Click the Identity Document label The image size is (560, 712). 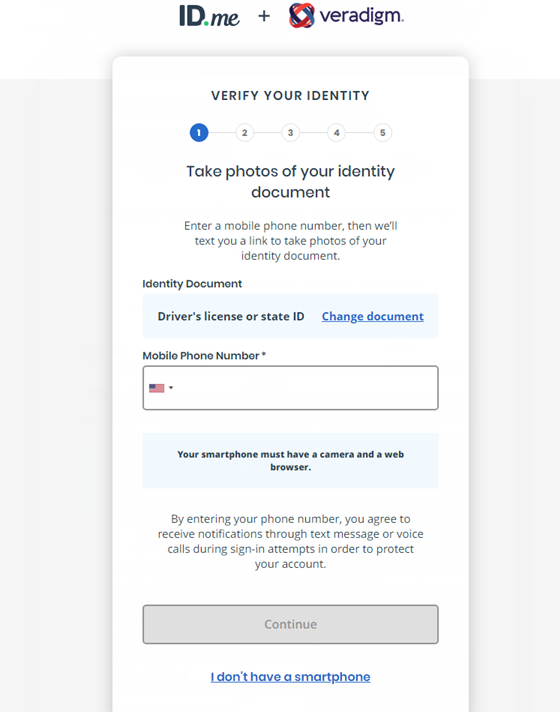click(x=192, y=284)
